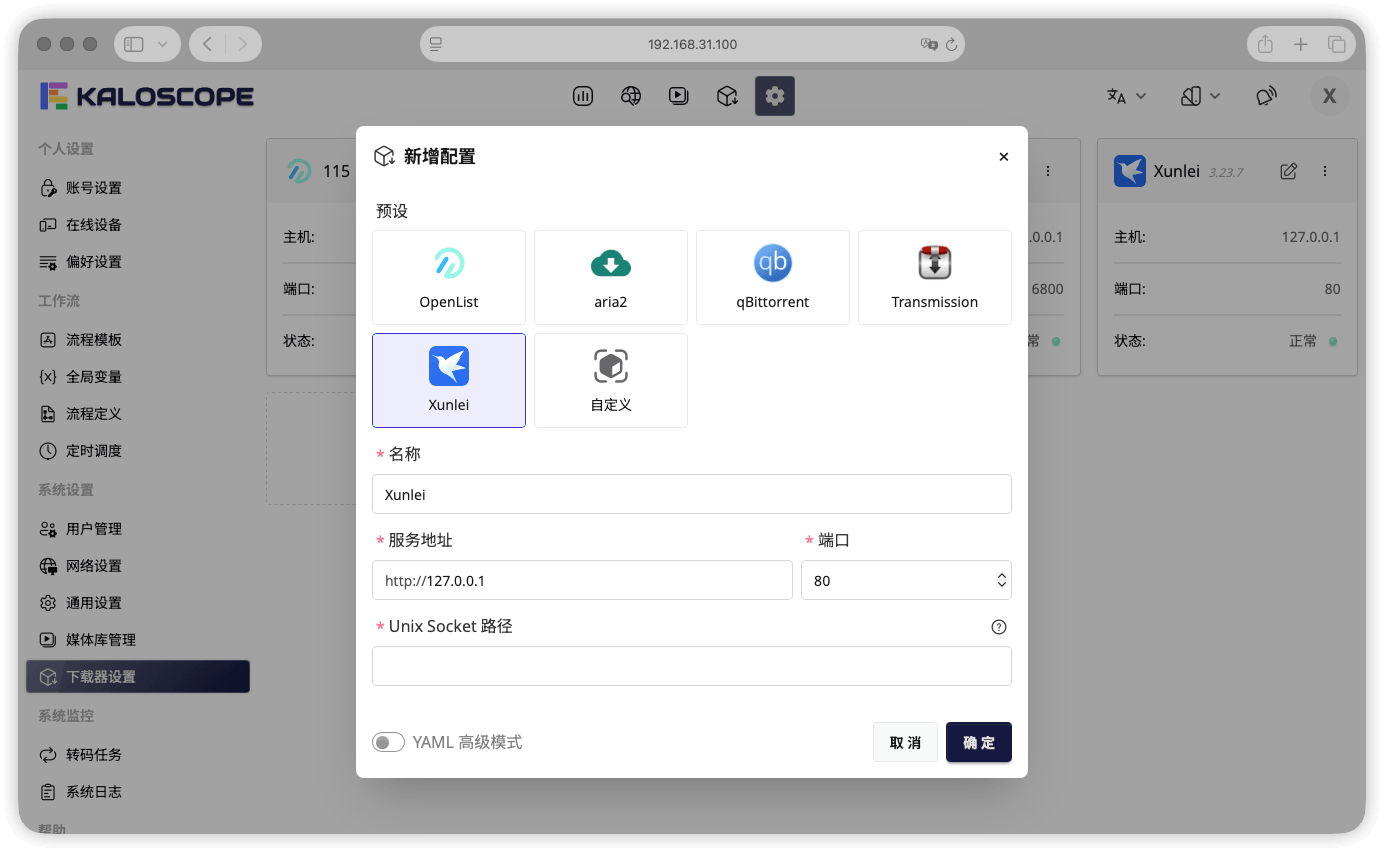Focus the 服务地址 input field

582,580
